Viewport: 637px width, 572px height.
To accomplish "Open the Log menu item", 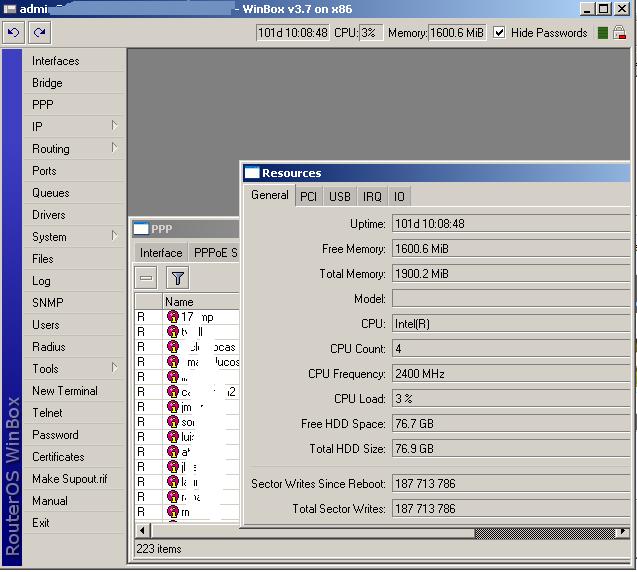I will tap(41, 281).
